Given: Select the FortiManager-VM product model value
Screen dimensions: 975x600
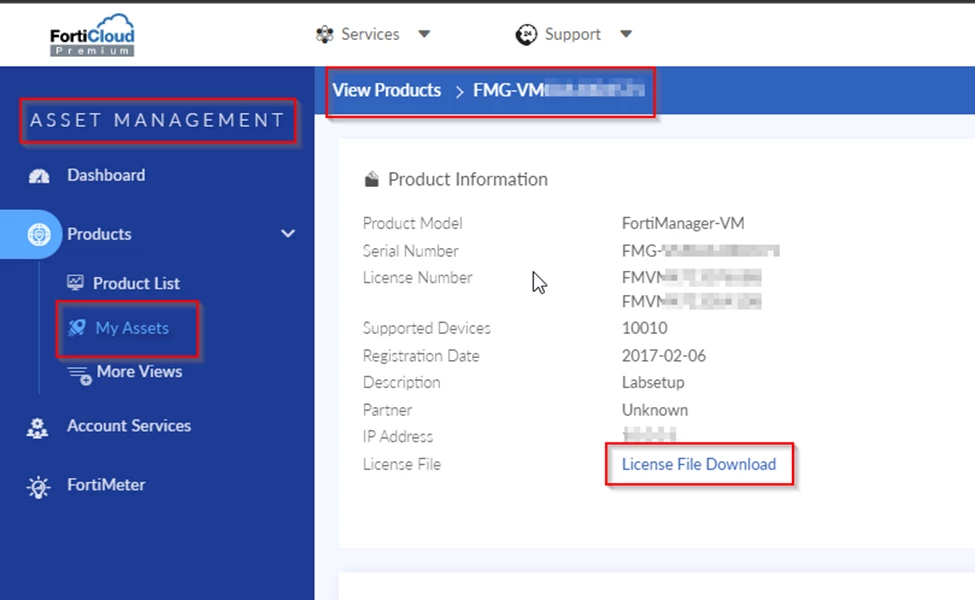Looking at the screenshot, I should 683,223.
